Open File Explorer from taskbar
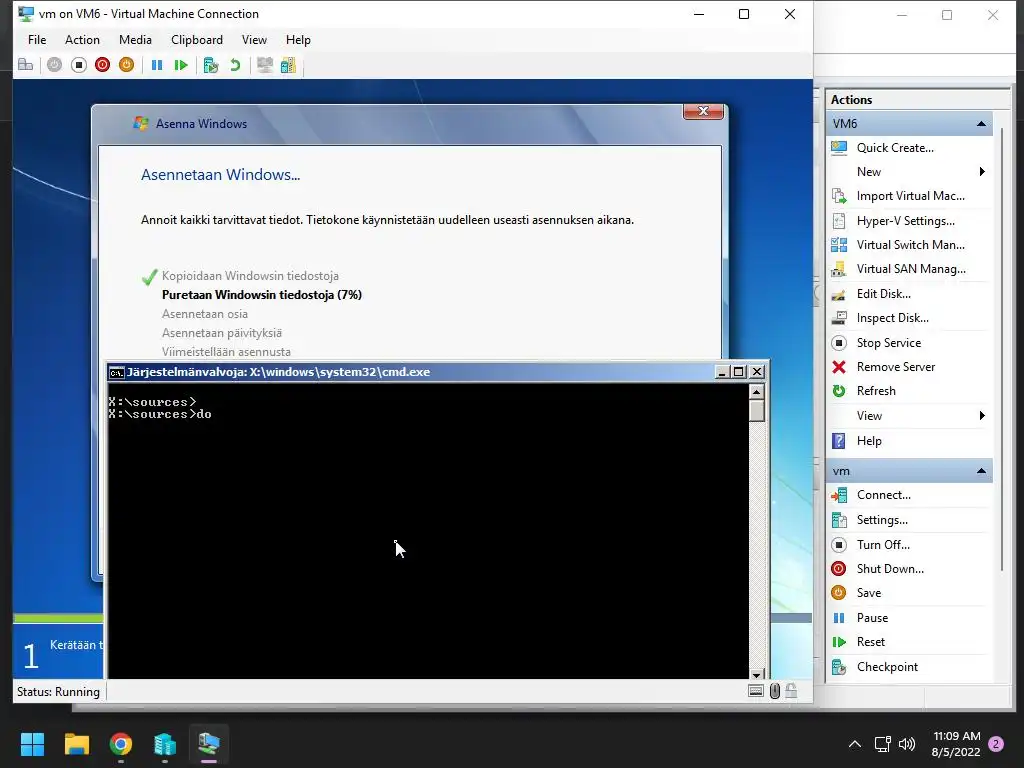Image resolution: width=1024 pixels, height=768 pixels. tap(76, 744)
